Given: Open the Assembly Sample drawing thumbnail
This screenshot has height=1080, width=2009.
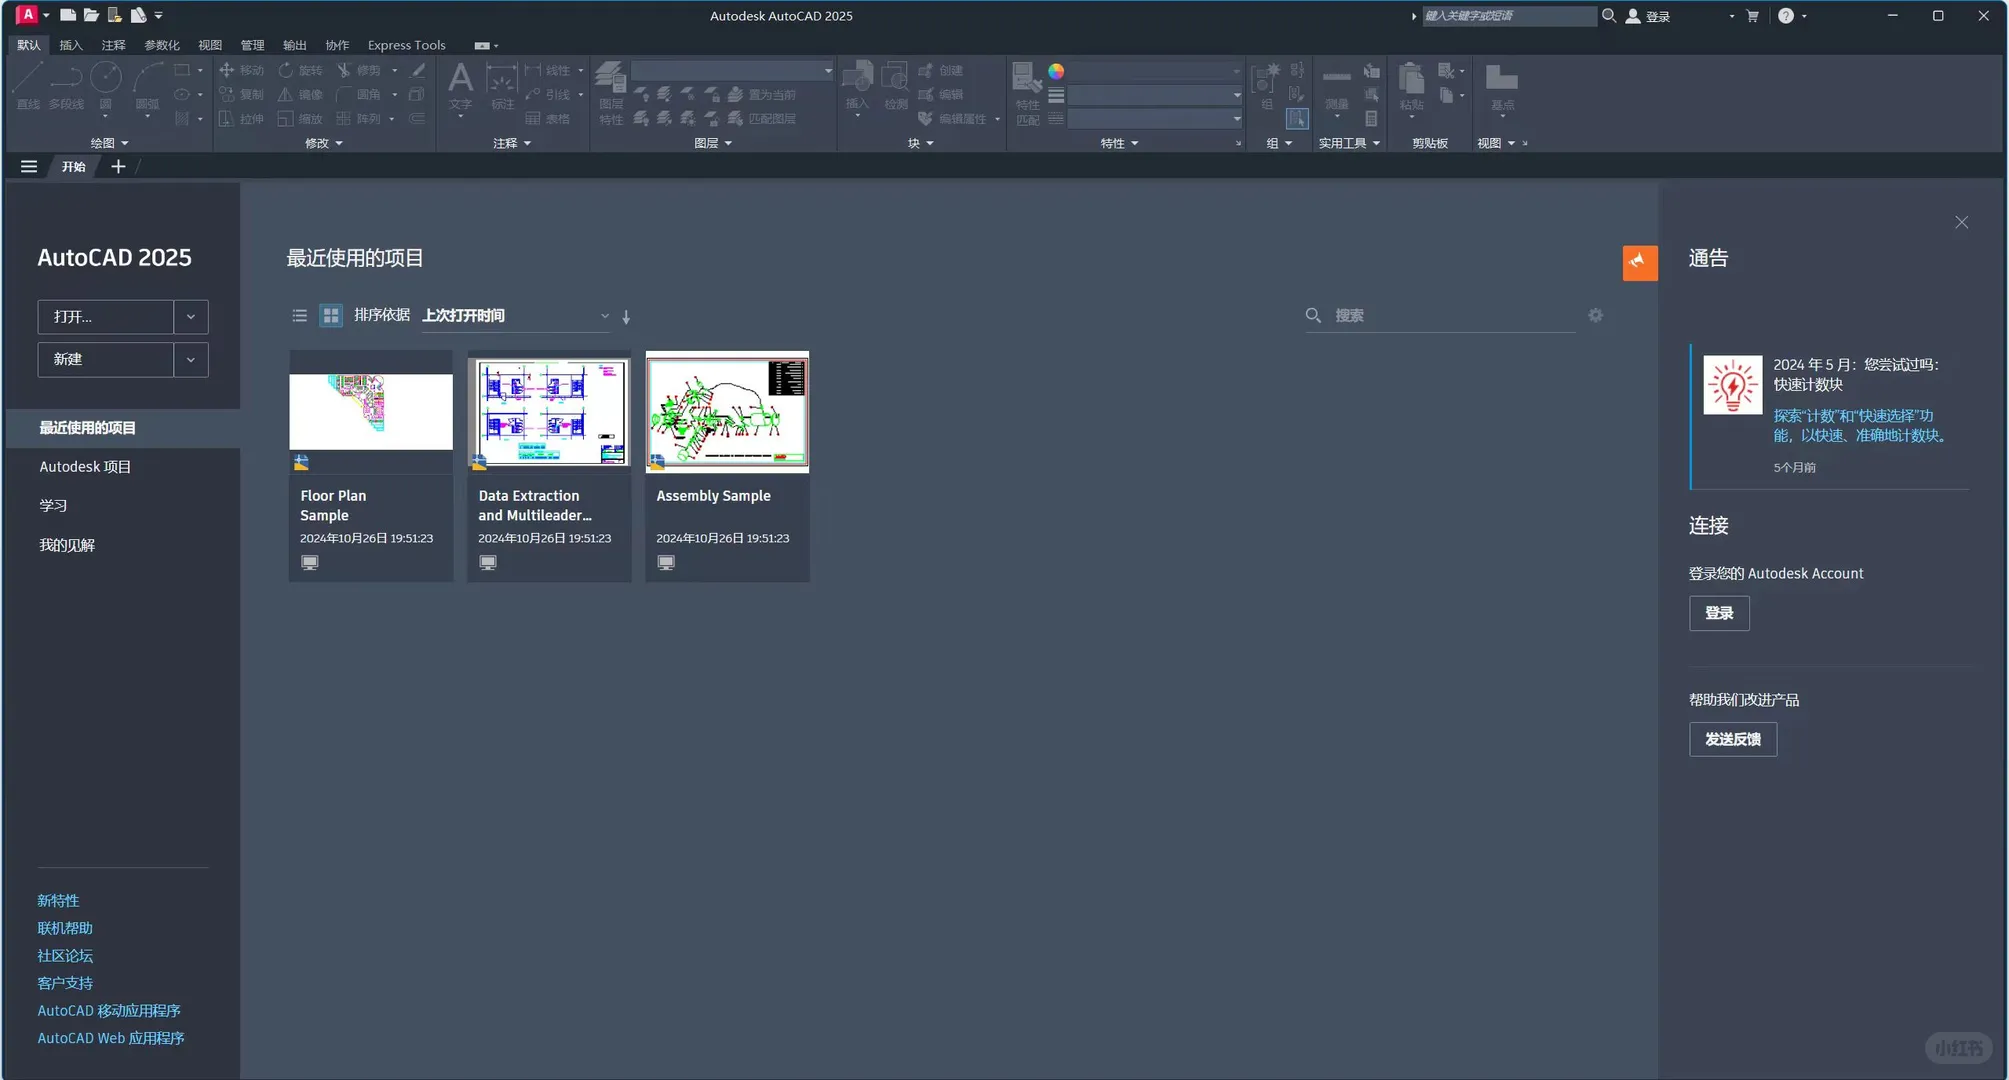Looking at the screenshot, I should pyautogui.click(x=727, y=412).
